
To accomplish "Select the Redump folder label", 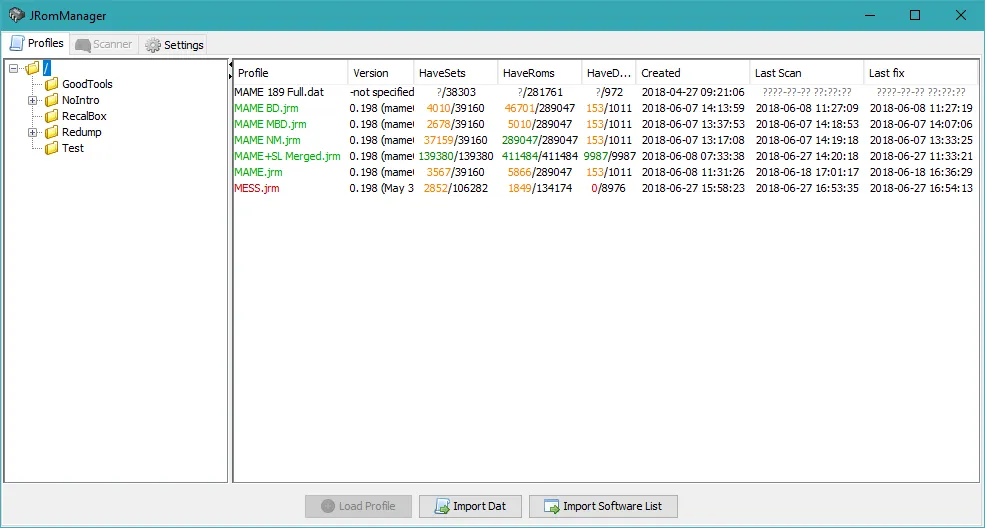I will [x=82, y=132].
